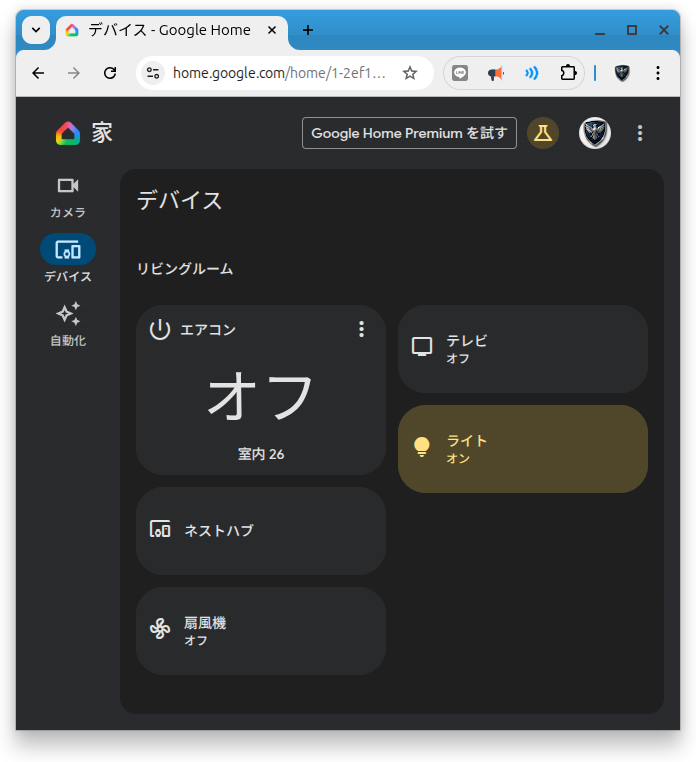Viewport: 696px width, 762px height.
Task: Go back in browser history
Action: [38, 73]
